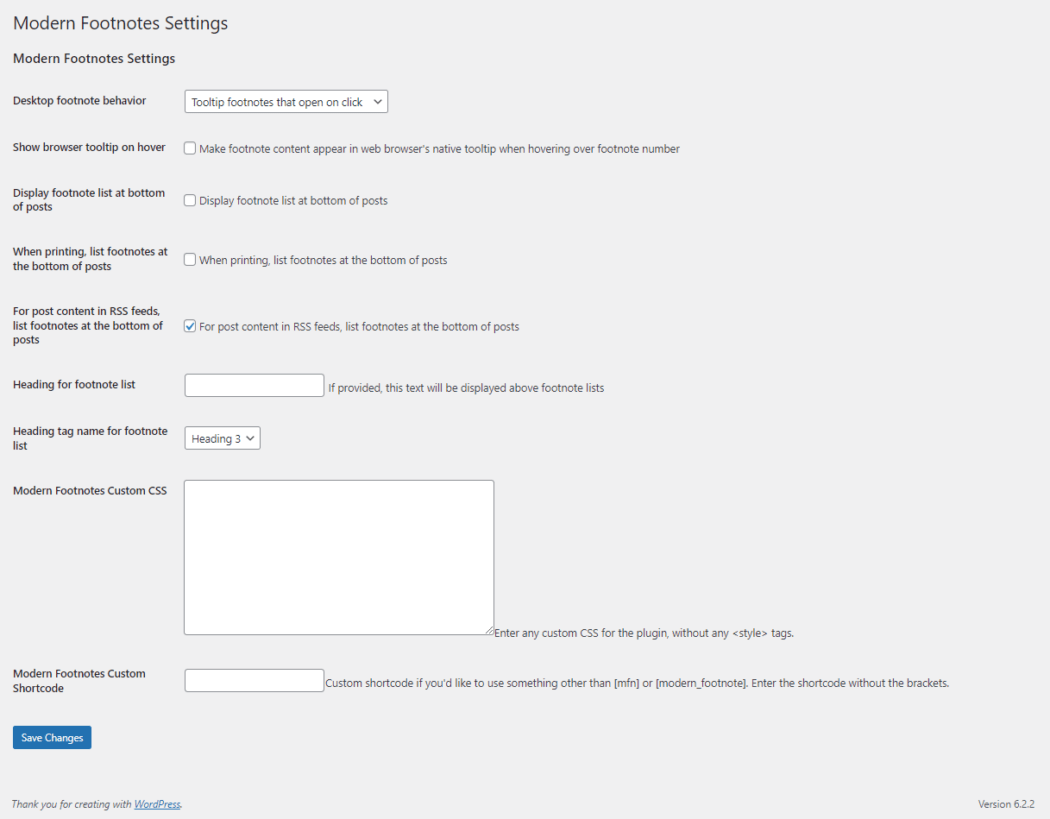The height and width of the screenshot is (819, 1050).
Task: Click the bold Modern Footnotes Custom Shortcode label
Action: click(x=79, y=681)
